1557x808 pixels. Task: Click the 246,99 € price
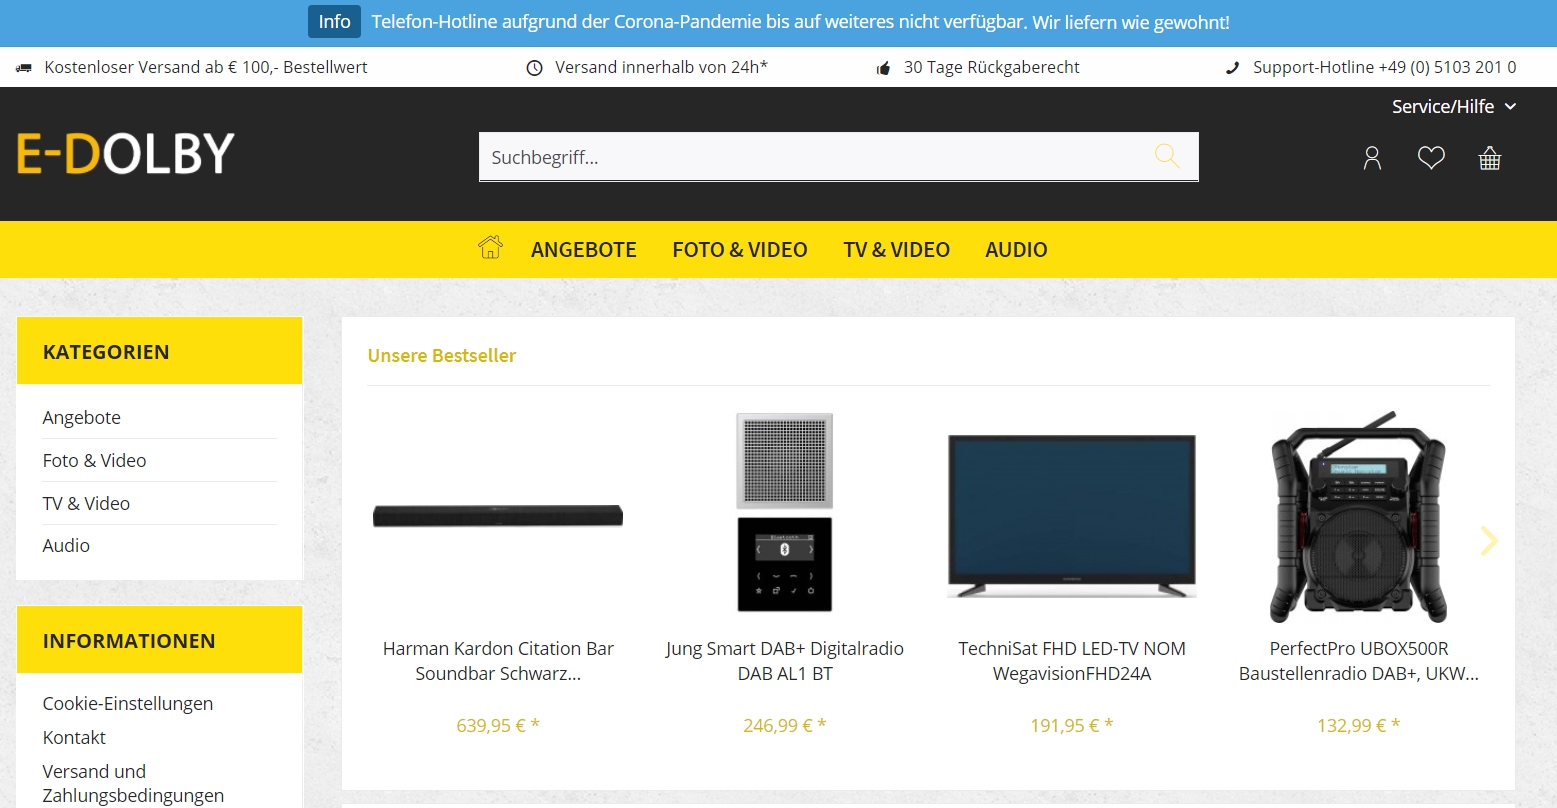[x=785, y=726]
